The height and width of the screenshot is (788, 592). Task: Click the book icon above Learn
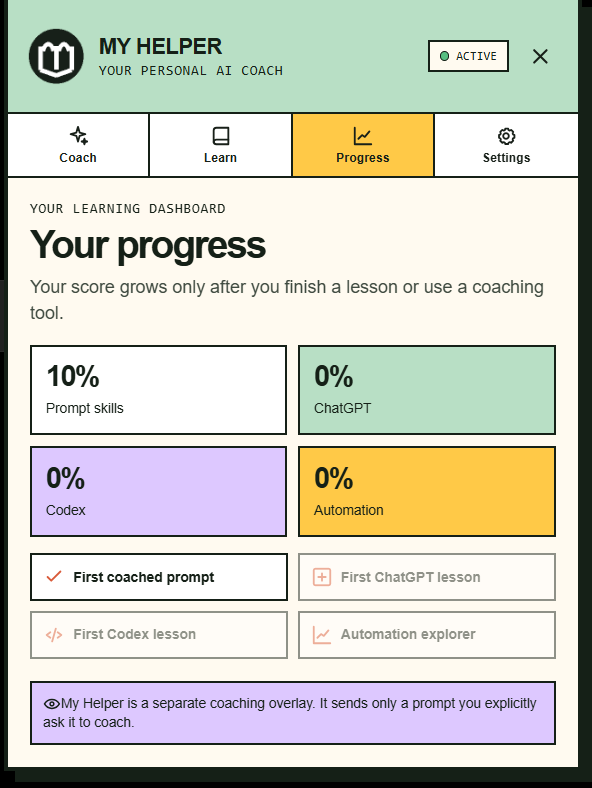[x=221, y=136]
